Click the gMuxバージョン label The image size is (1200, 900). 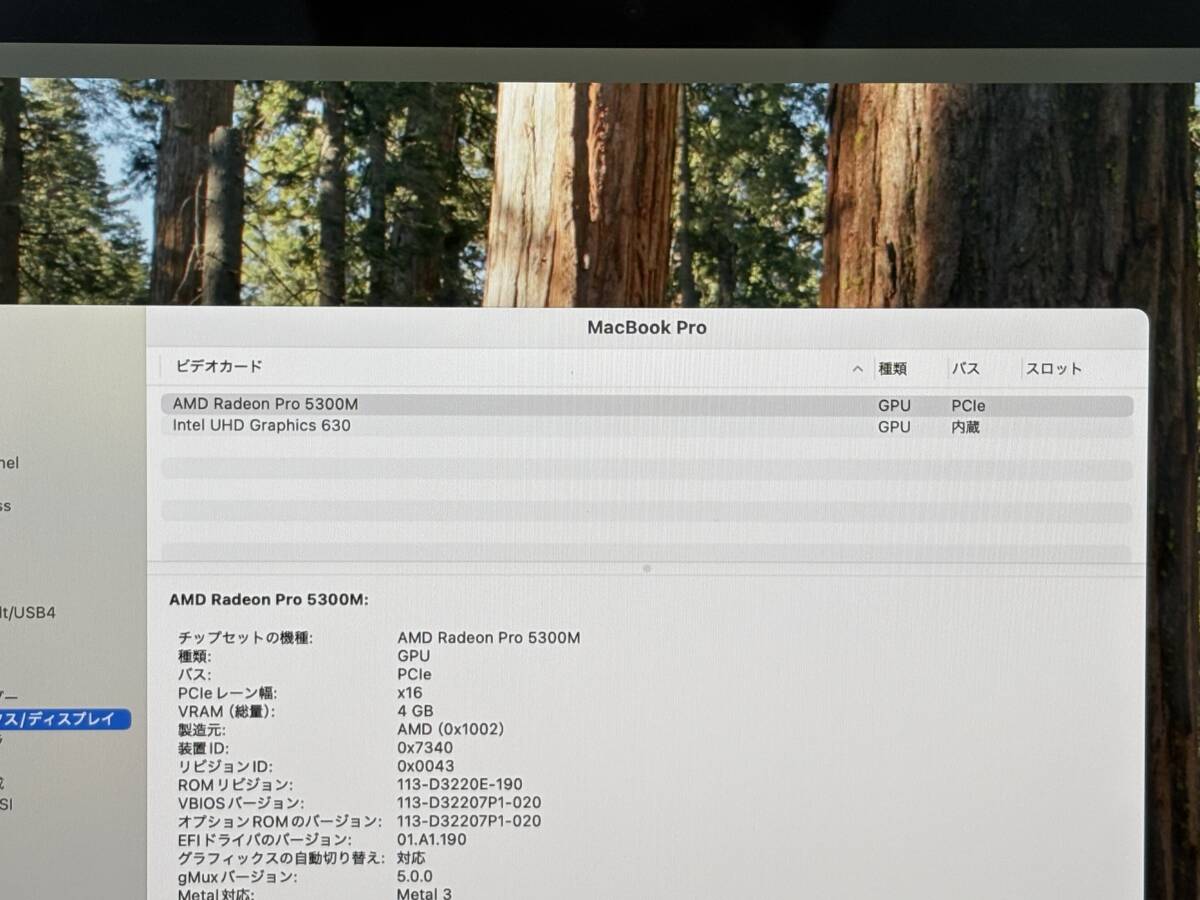237,877
